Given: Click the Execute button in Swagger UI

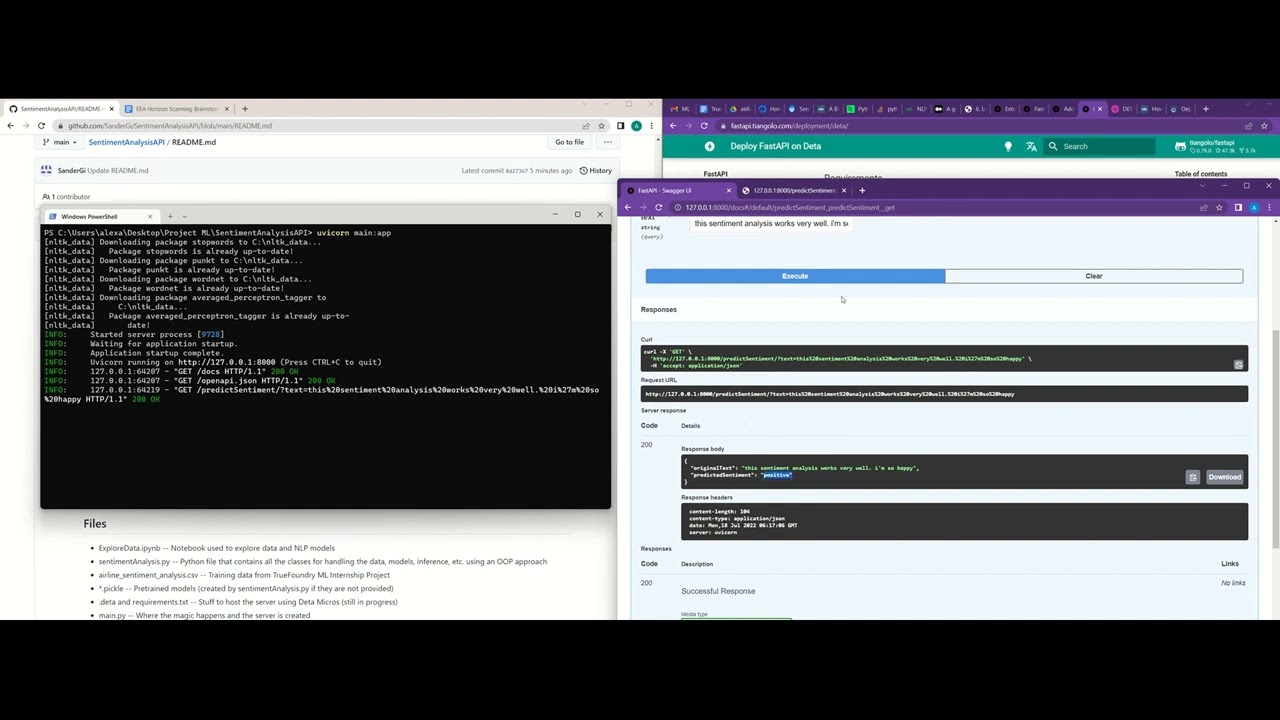Looking at the screenshot, I should tap(795, 276).
